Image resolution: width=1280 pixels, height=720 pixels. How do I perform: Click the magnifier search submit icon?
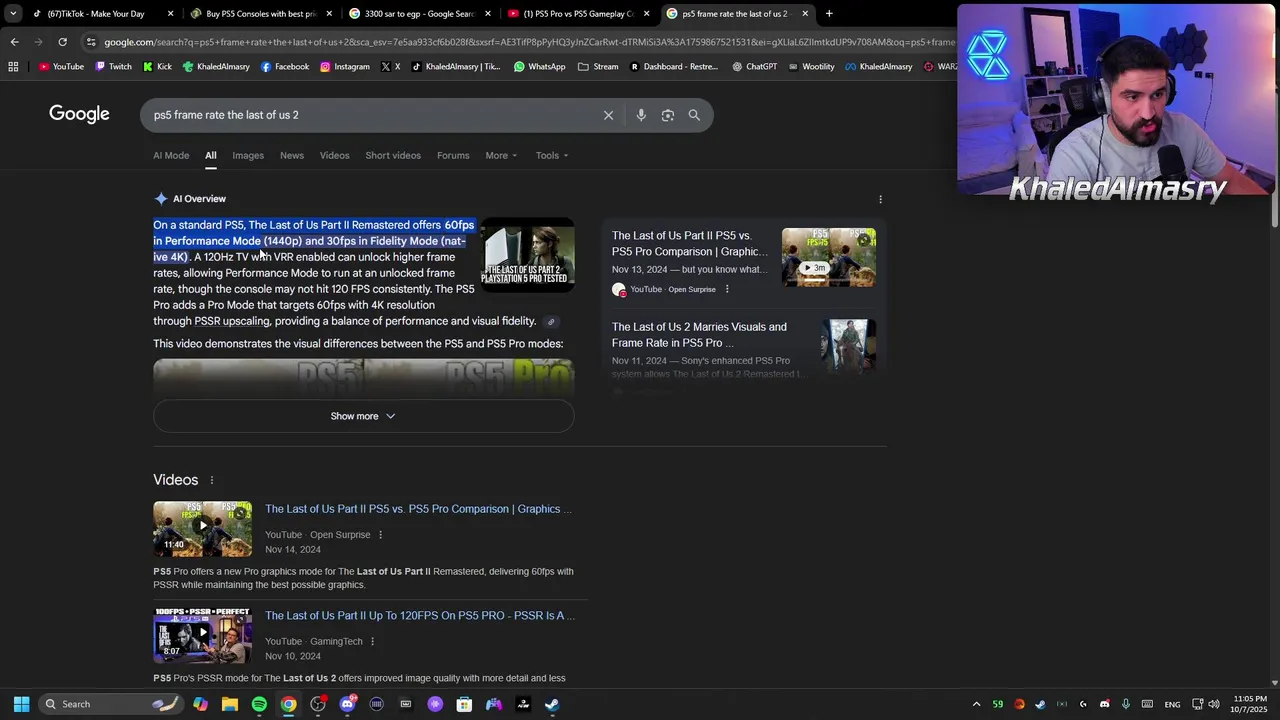(694, 115)
